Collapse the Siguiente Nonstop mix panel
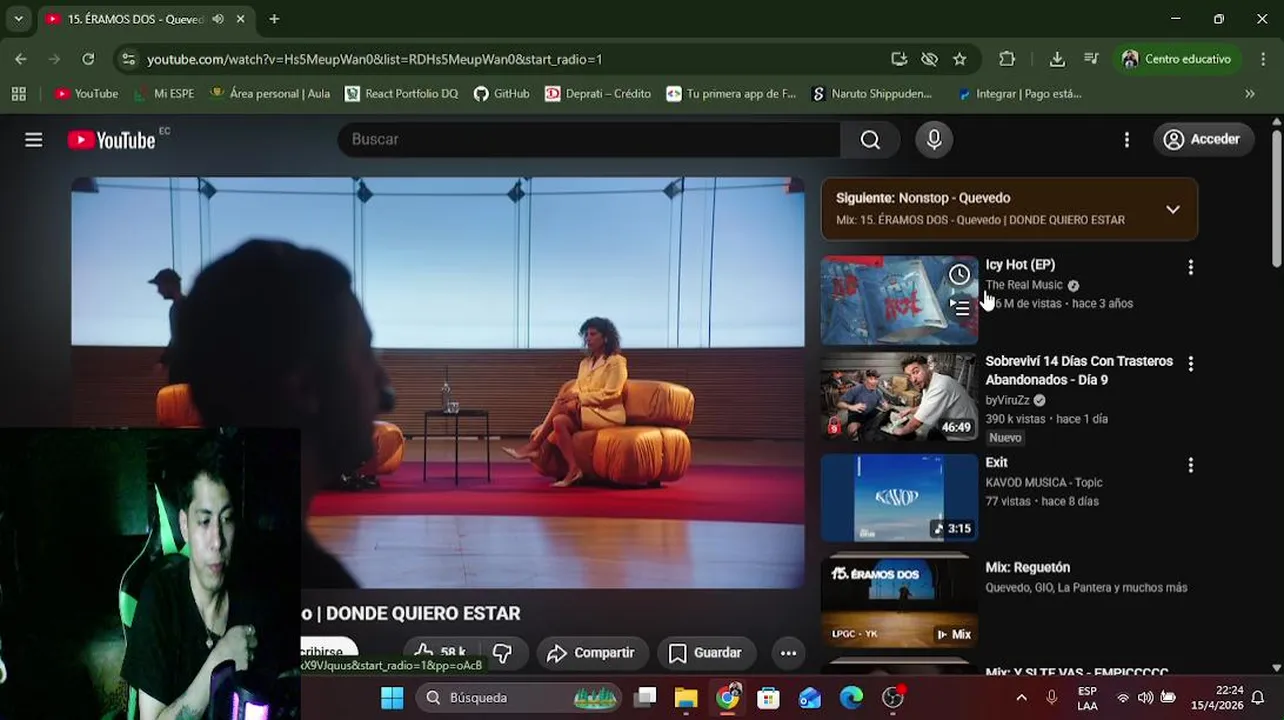This screenshot has width=1284, height=720. pos(1173,209)
